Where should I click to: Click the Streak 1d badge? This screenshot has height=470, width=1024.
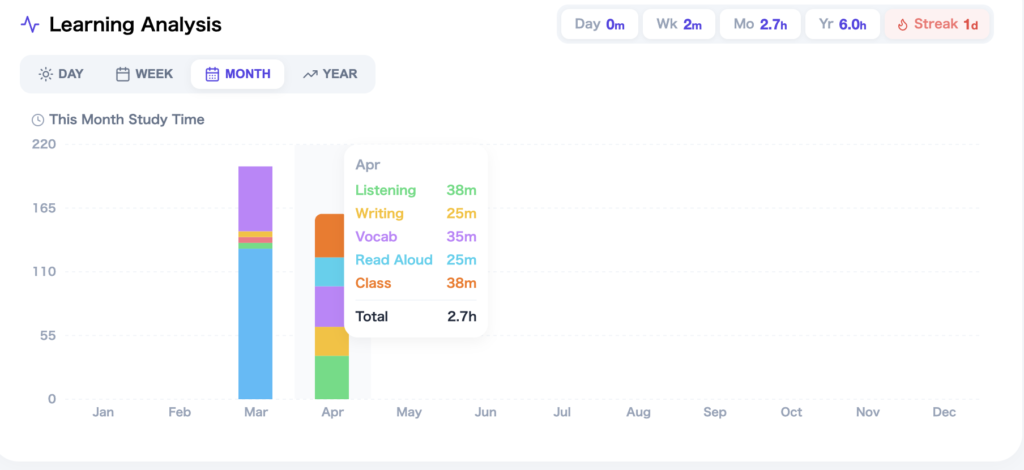[x=937, y=24]
